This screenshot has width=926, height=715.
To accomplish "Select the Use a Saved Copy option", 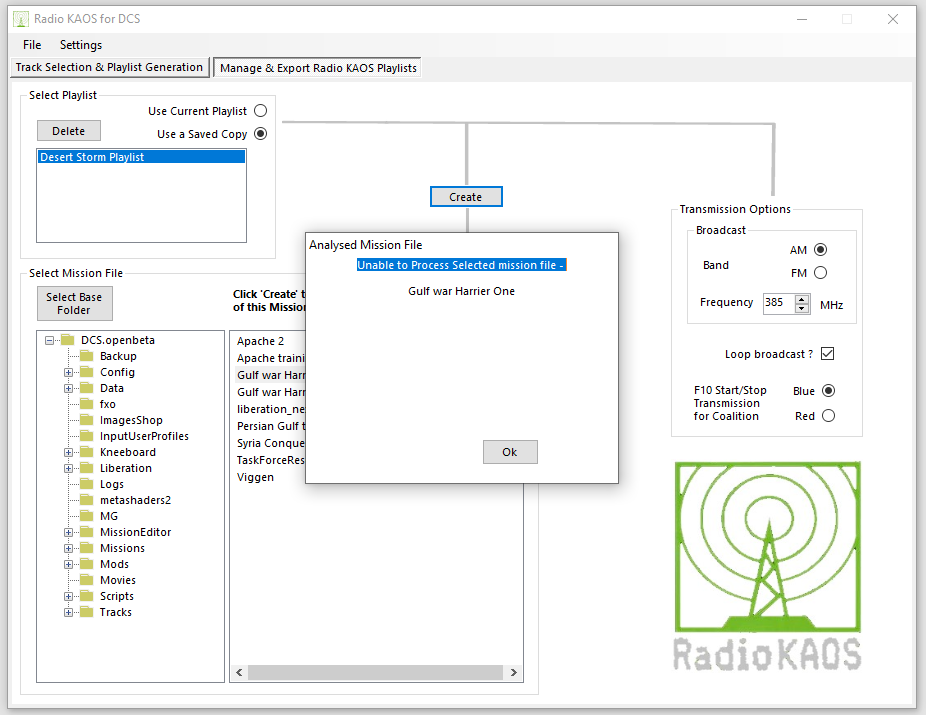I will pos(260,134).
